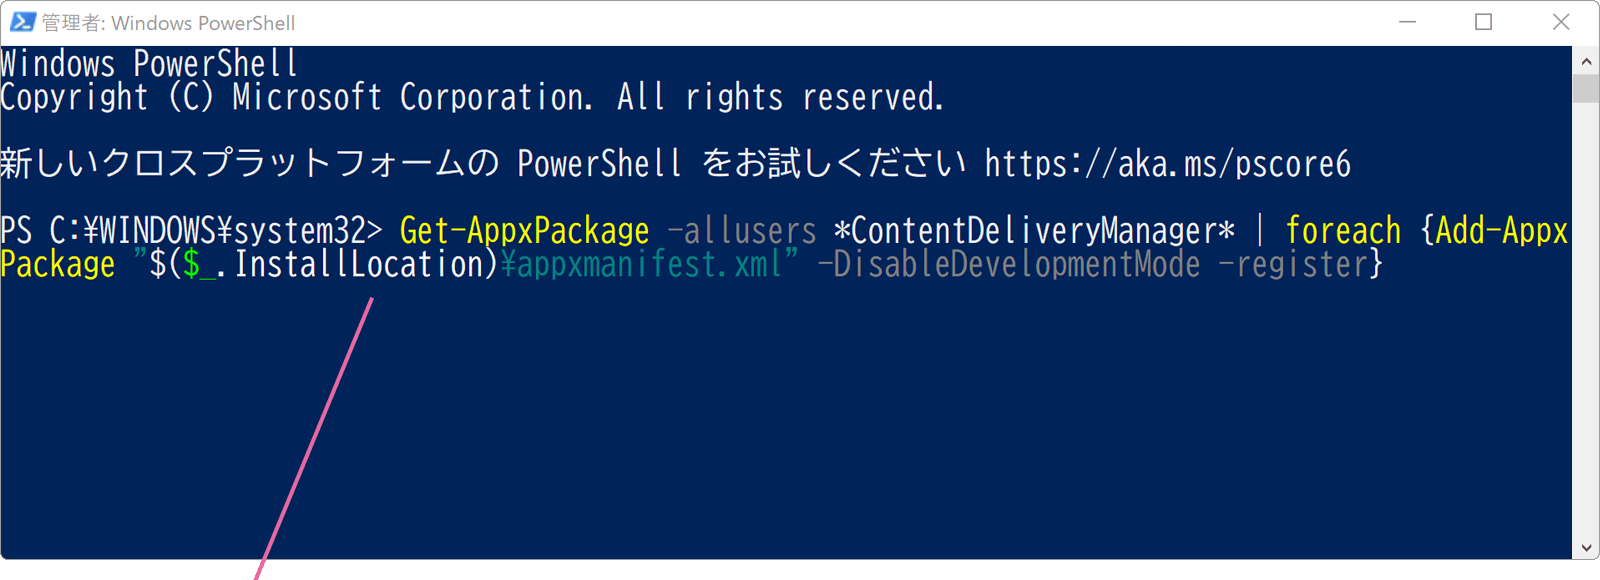The width and height of the screenshot is (1600, 580).
Task: Click the -allusers parameter
Action: tap(741, 231)
